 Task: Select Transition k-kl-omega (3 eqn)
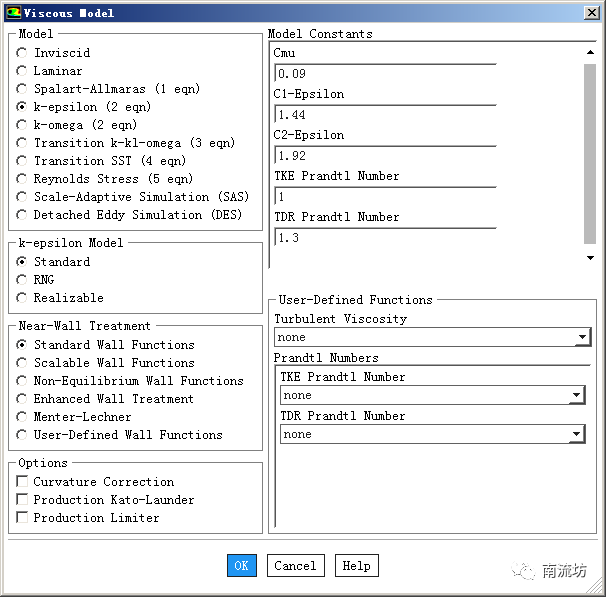[22, 143]
